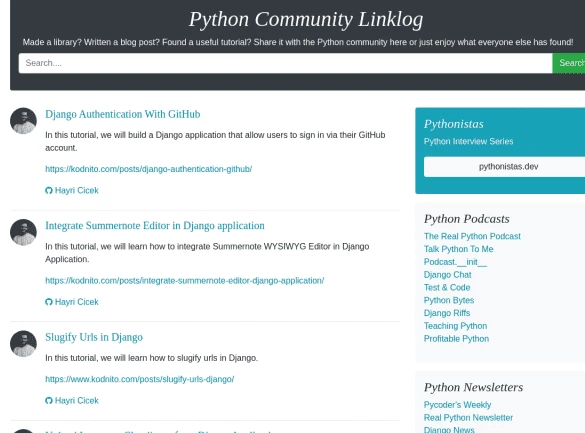This screenshot has height=433, width=585.
Task: Open Talk Python To Me link
Action: 459,249
